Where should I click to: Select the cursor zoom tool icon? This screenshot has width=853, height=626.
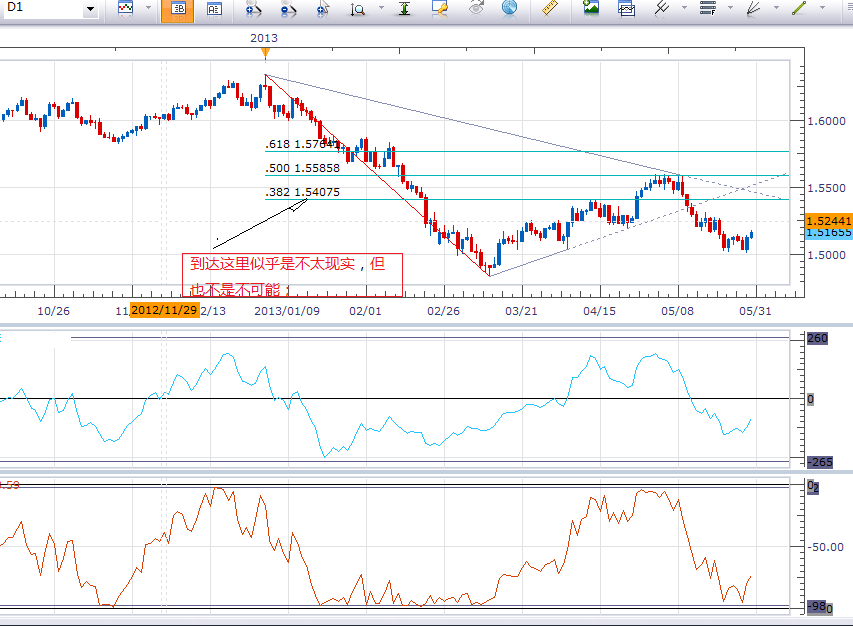click(x=323, y=9)
